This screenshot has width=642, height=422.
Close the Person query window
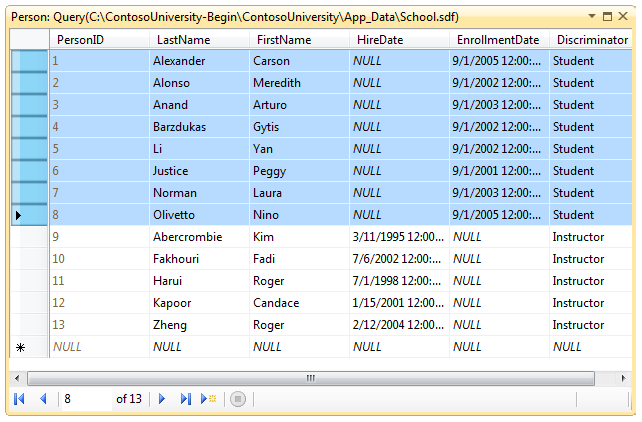(x=623, y=16)
